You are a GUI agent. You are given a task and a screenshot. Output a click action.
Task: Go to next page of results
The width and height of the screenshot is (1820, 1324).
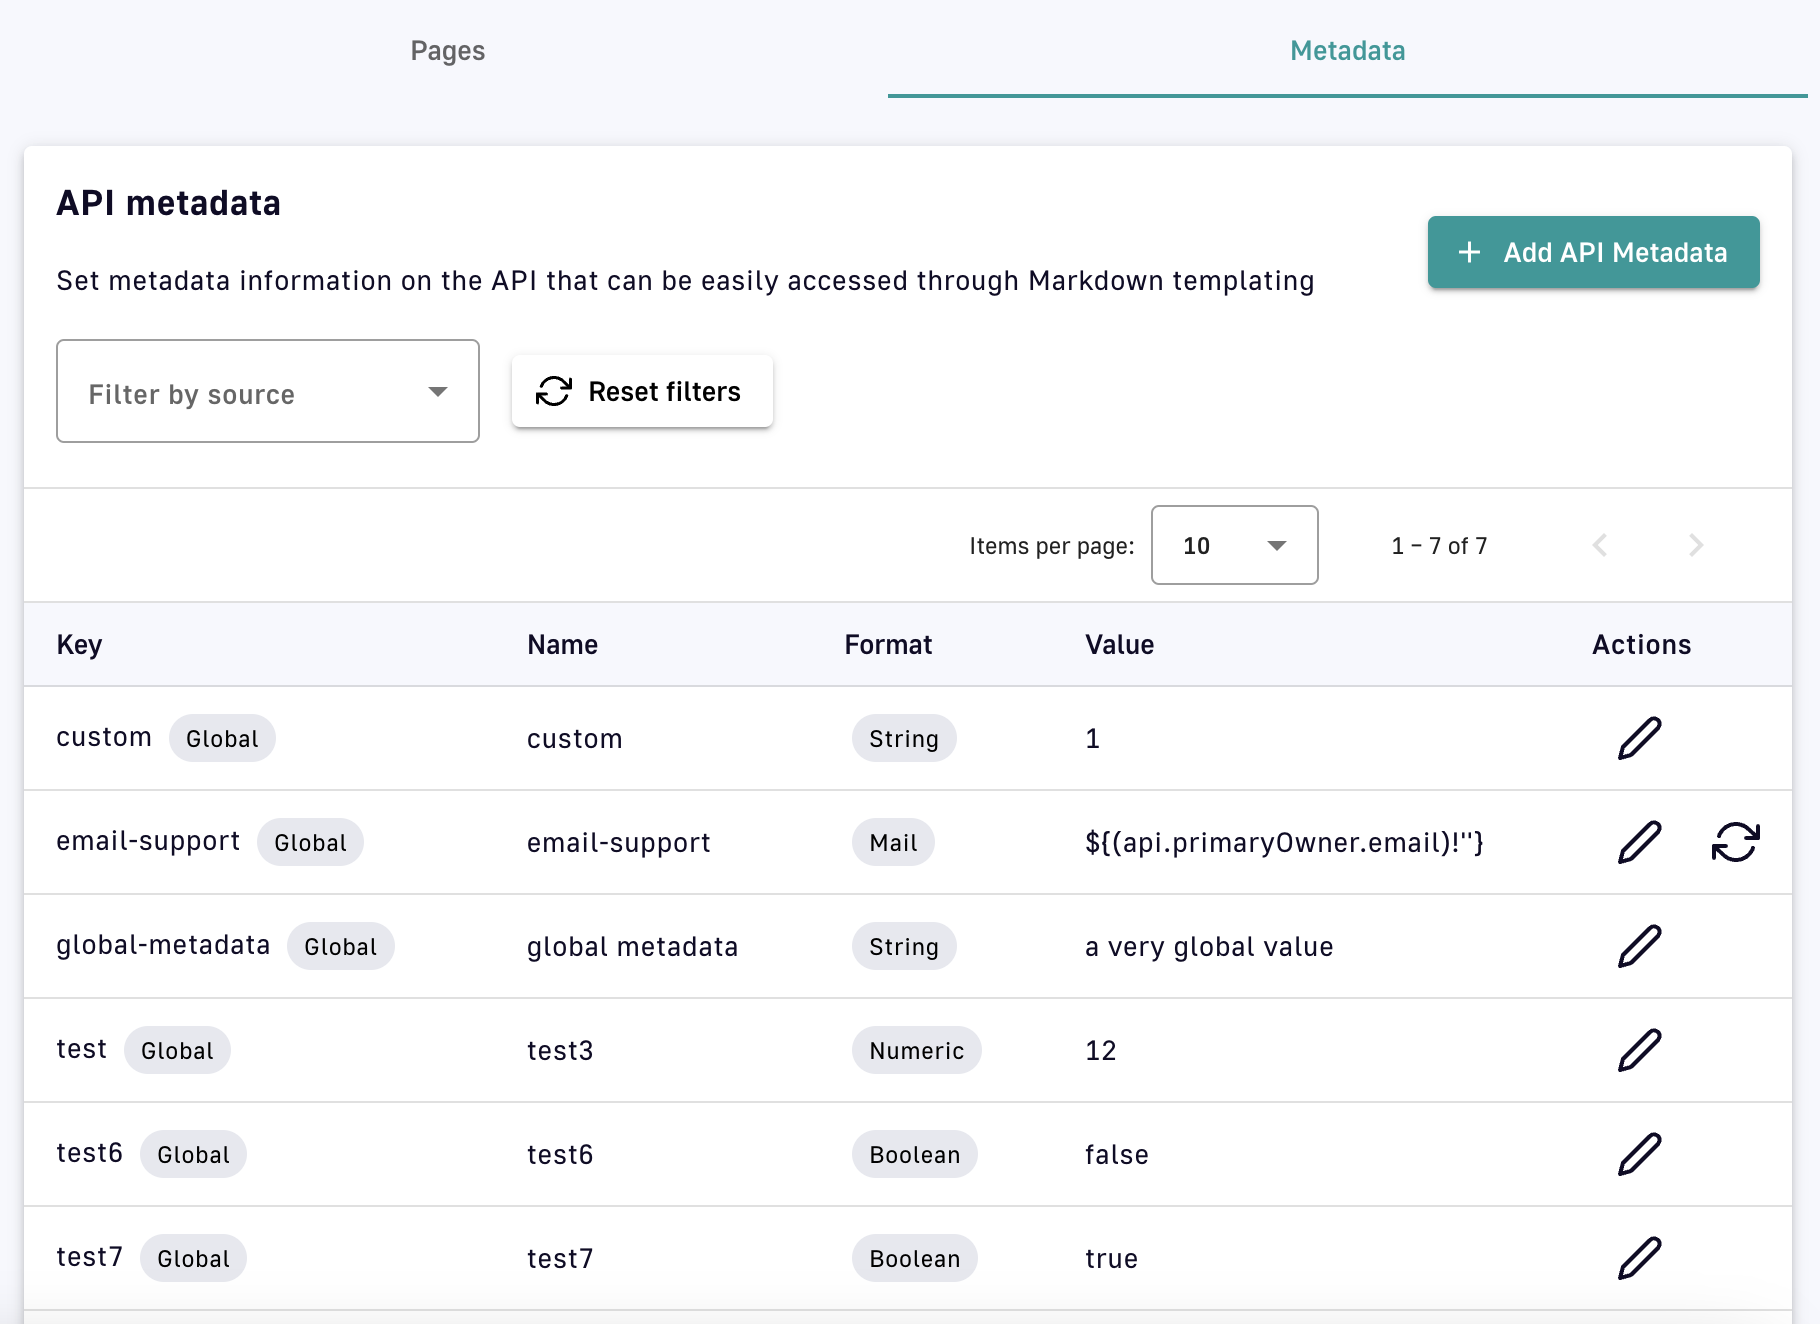tap(1695, 546)
